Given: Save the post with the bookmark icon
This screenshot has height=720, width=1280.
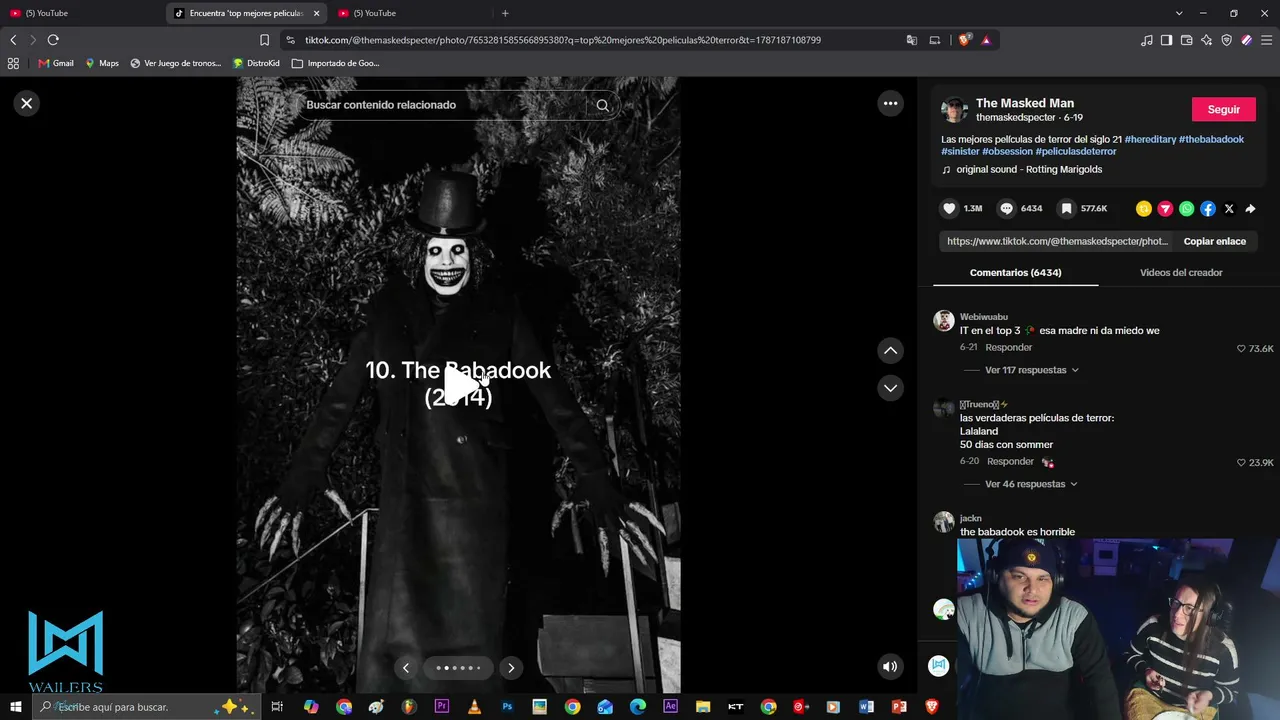Looking at the screenshot, I should pyautogui.click(x=1067, y=209).
